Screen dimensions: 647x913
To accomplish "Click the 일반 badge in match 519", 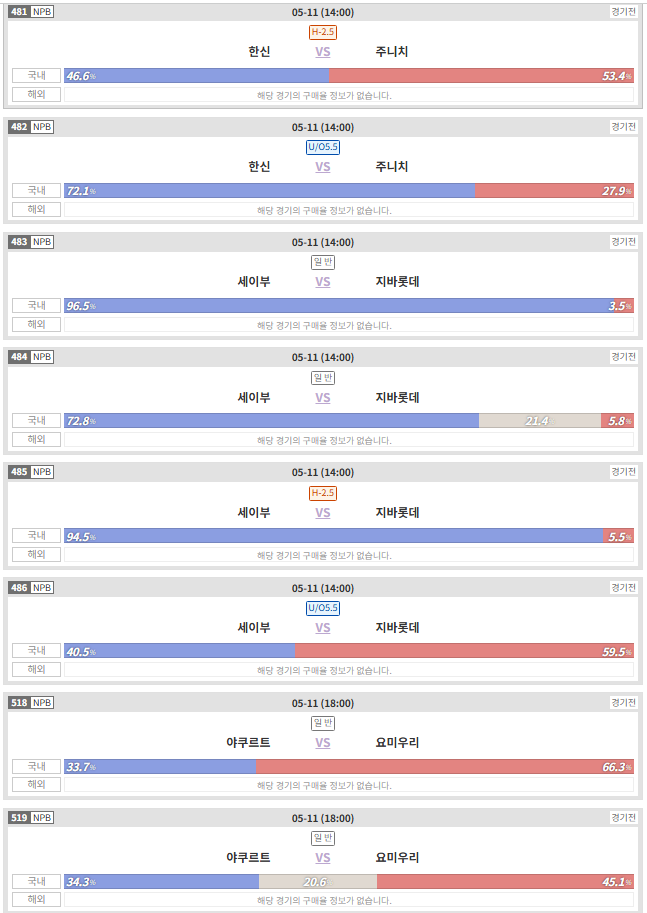I will tap(323, 838).
